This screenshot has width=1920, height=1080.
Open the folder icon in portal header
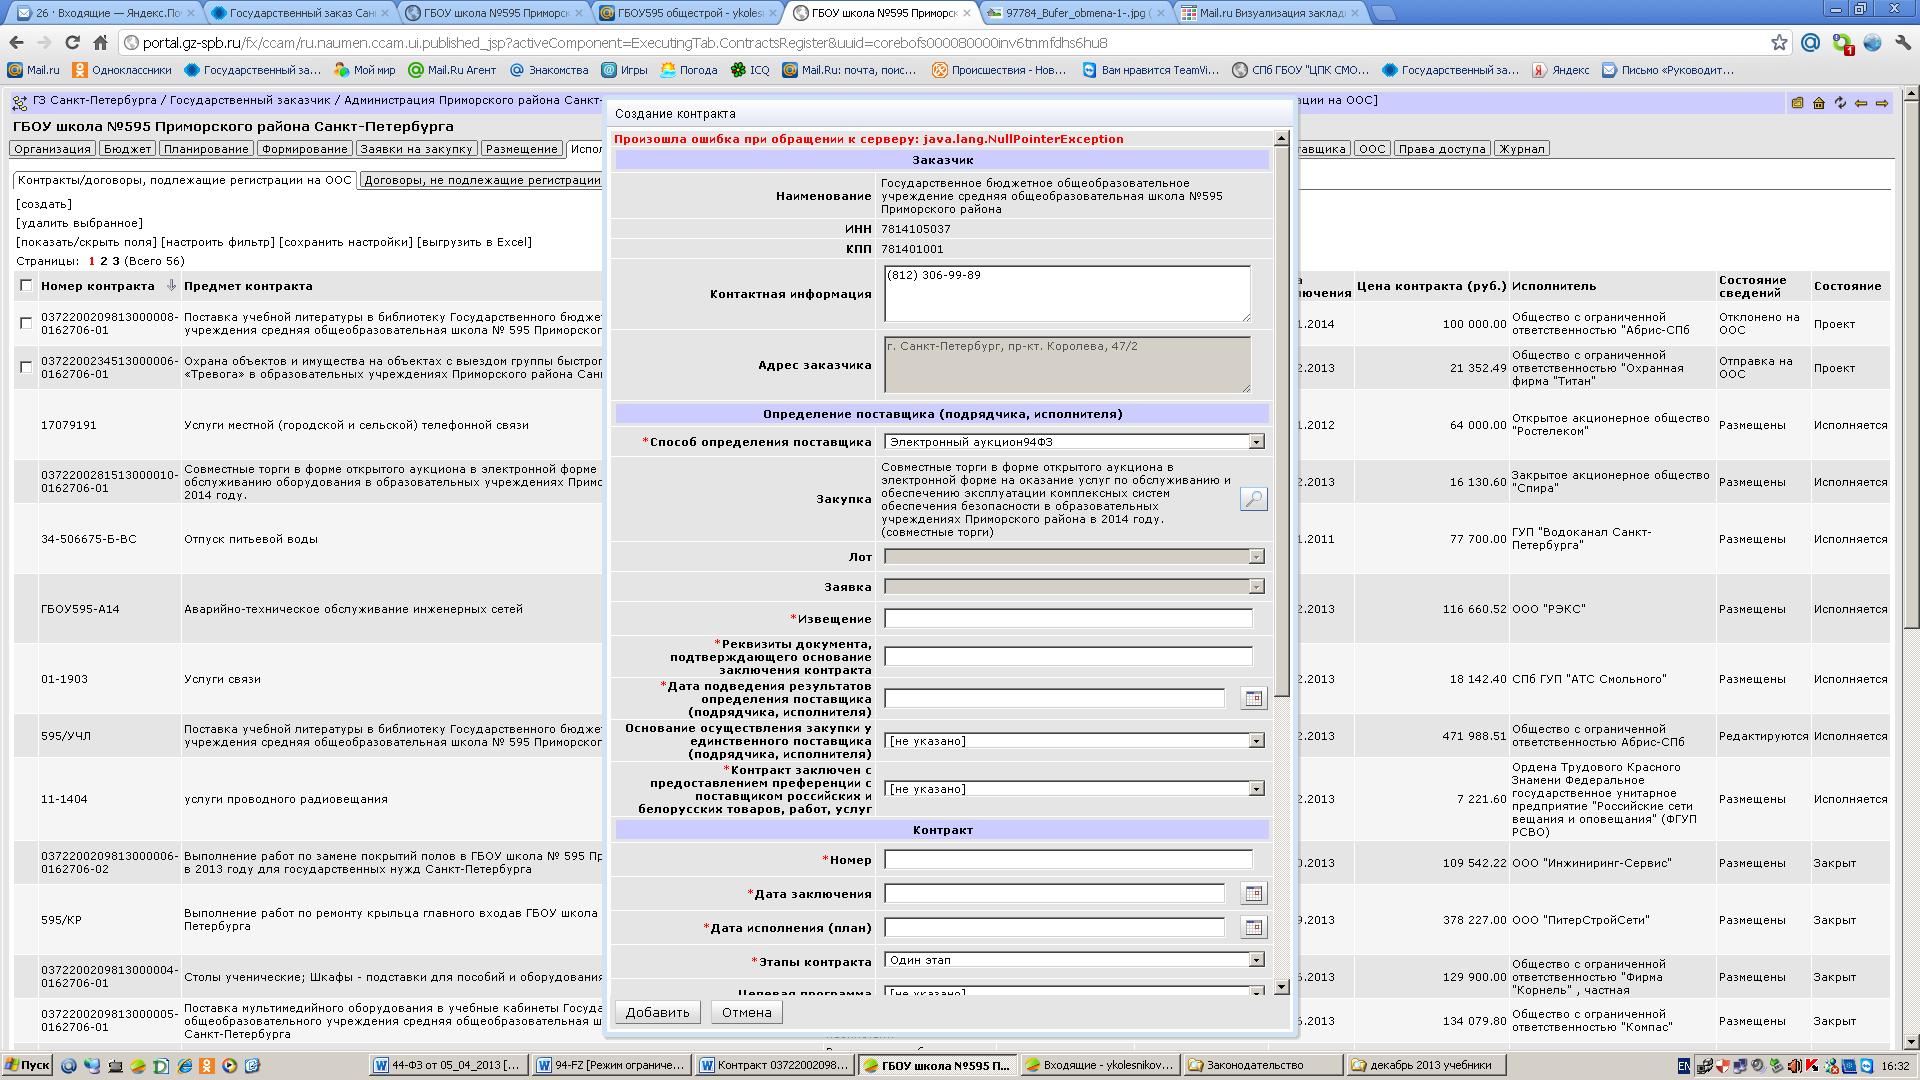(1797, 103)
